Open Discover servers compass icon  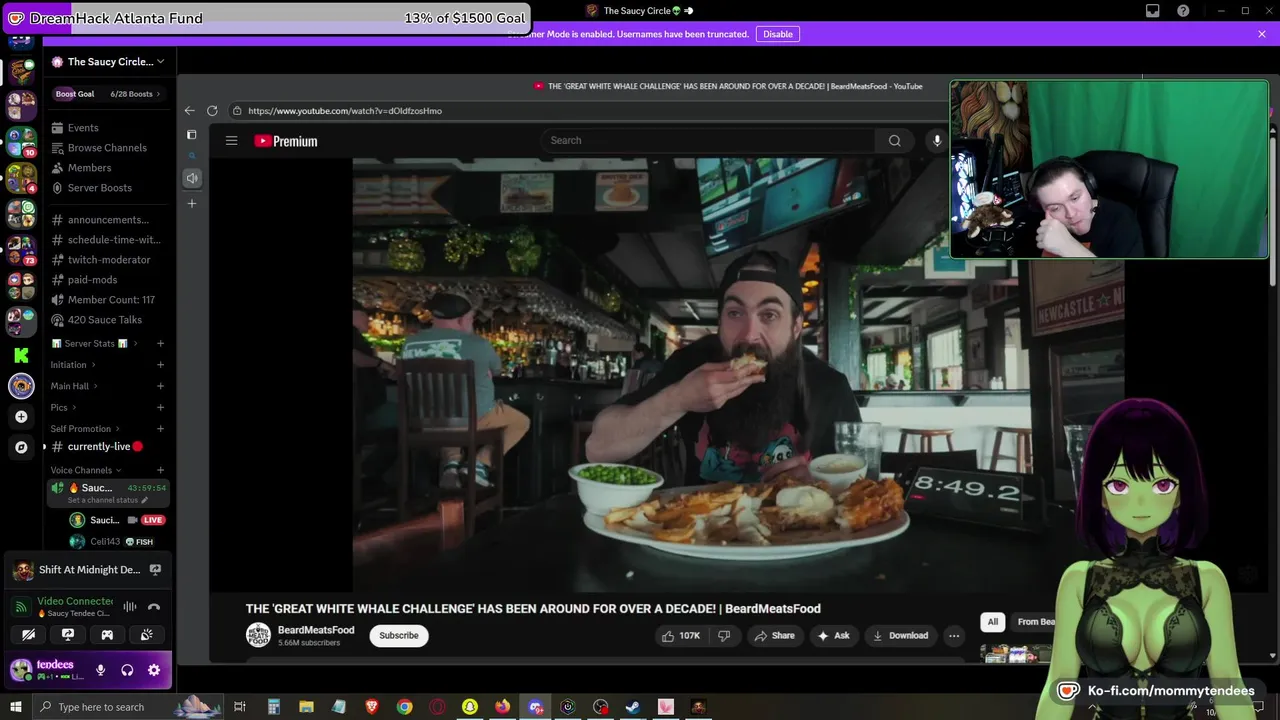click(21, 447)
